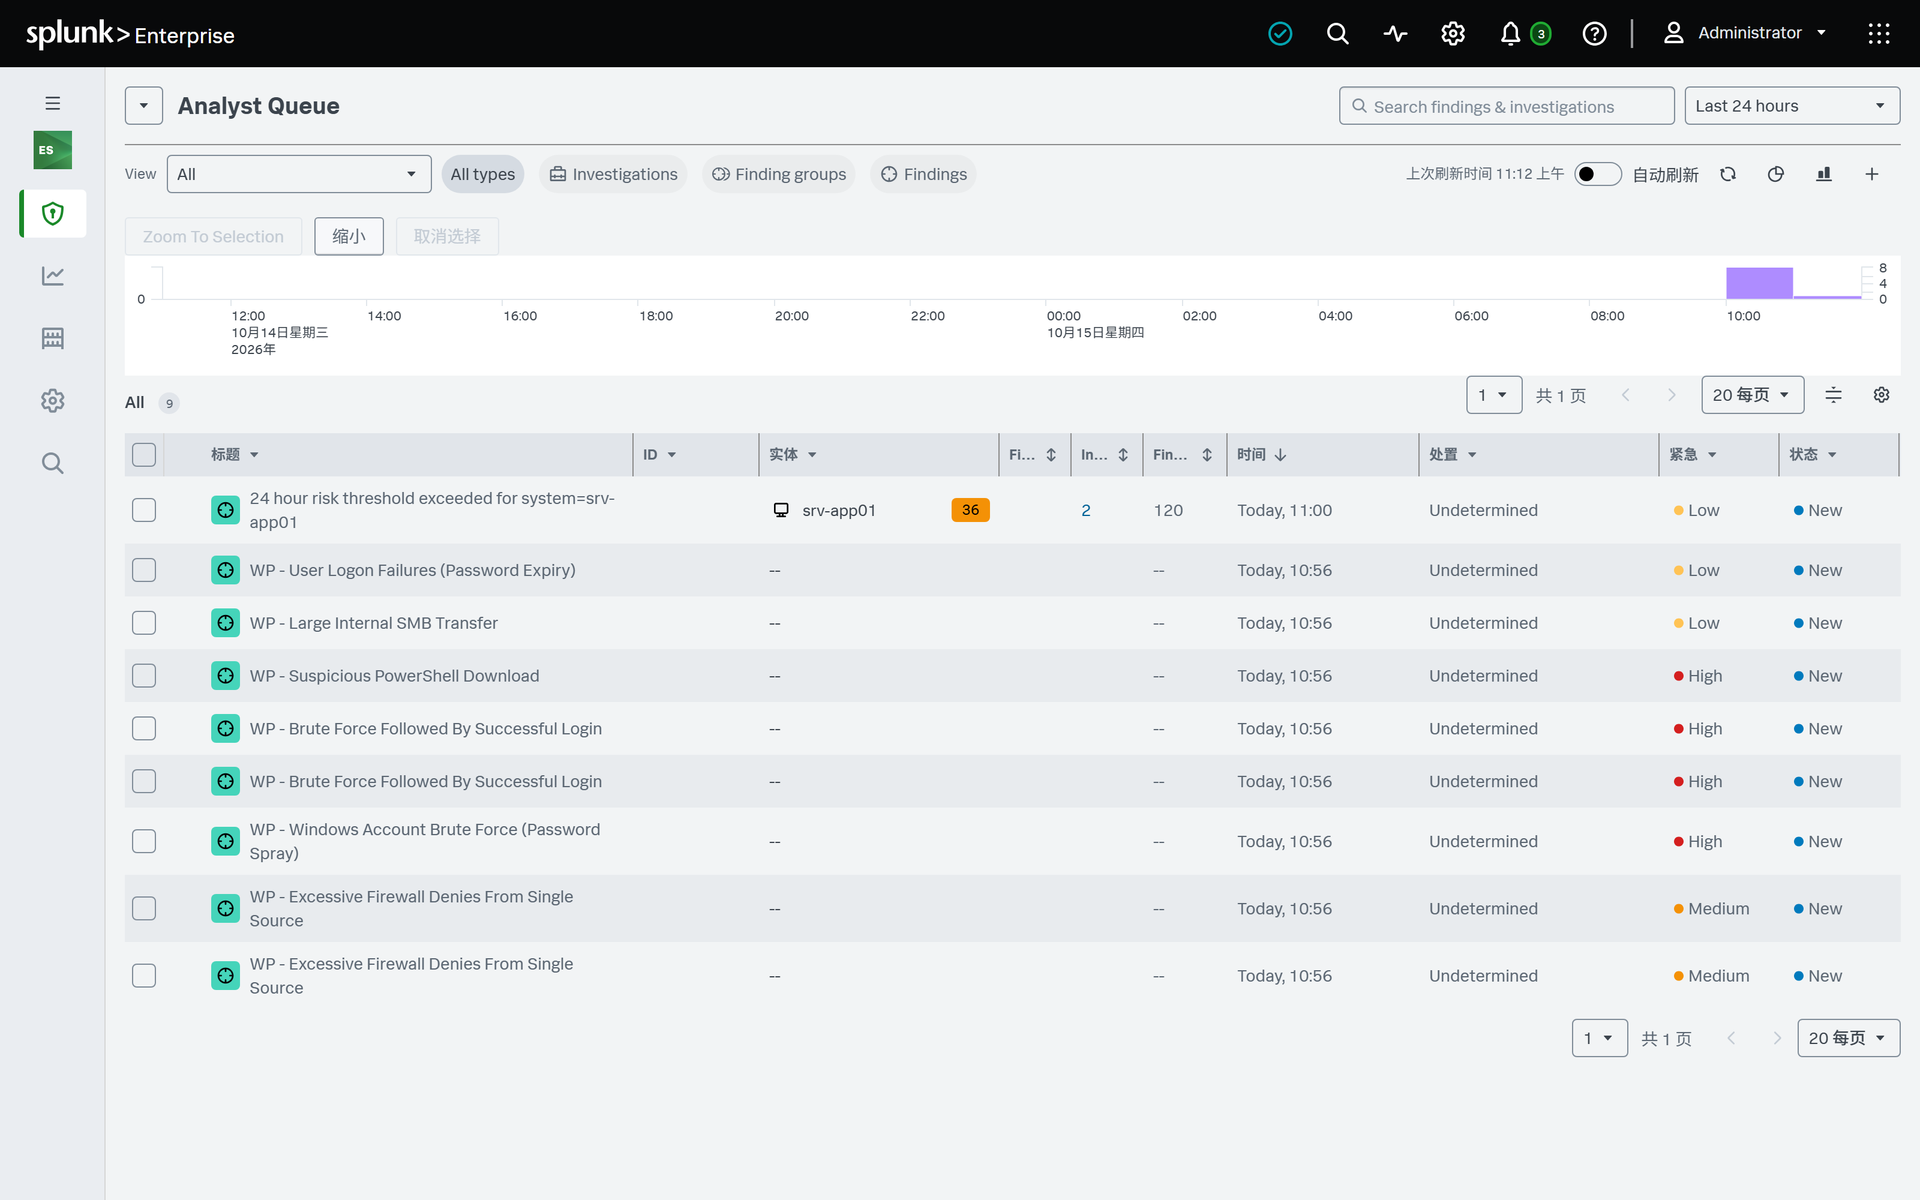Check the Suspicious PowerShell Download checkbox

click(x=144, y=676)
